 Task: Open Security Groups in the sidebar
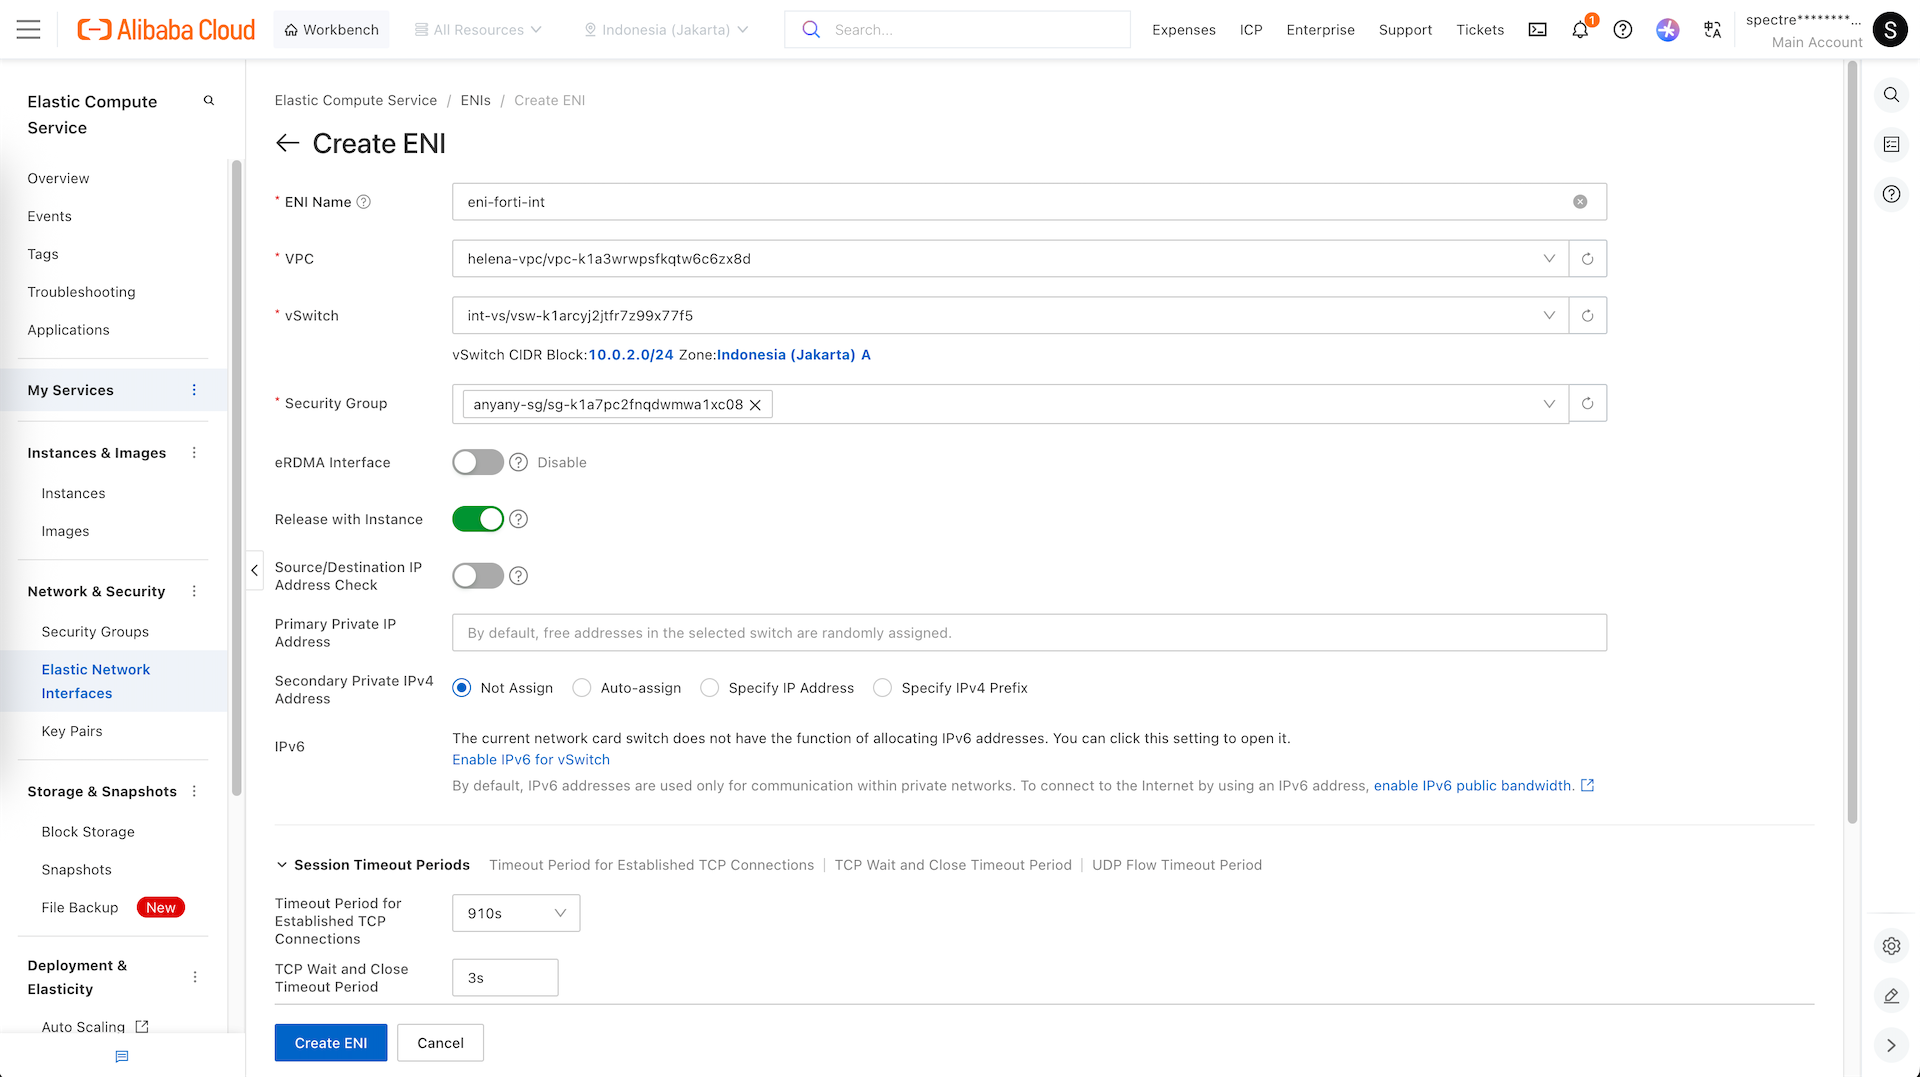[x=95, y=632]
